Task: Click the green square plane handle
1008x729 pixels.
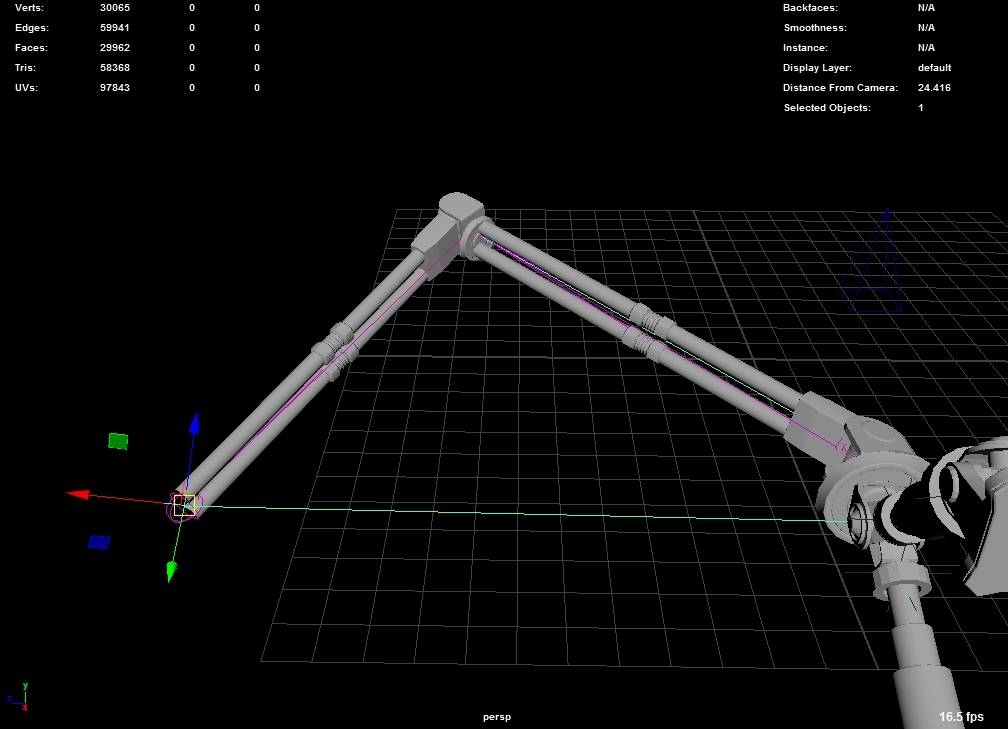Action: (x=118, y=440)
